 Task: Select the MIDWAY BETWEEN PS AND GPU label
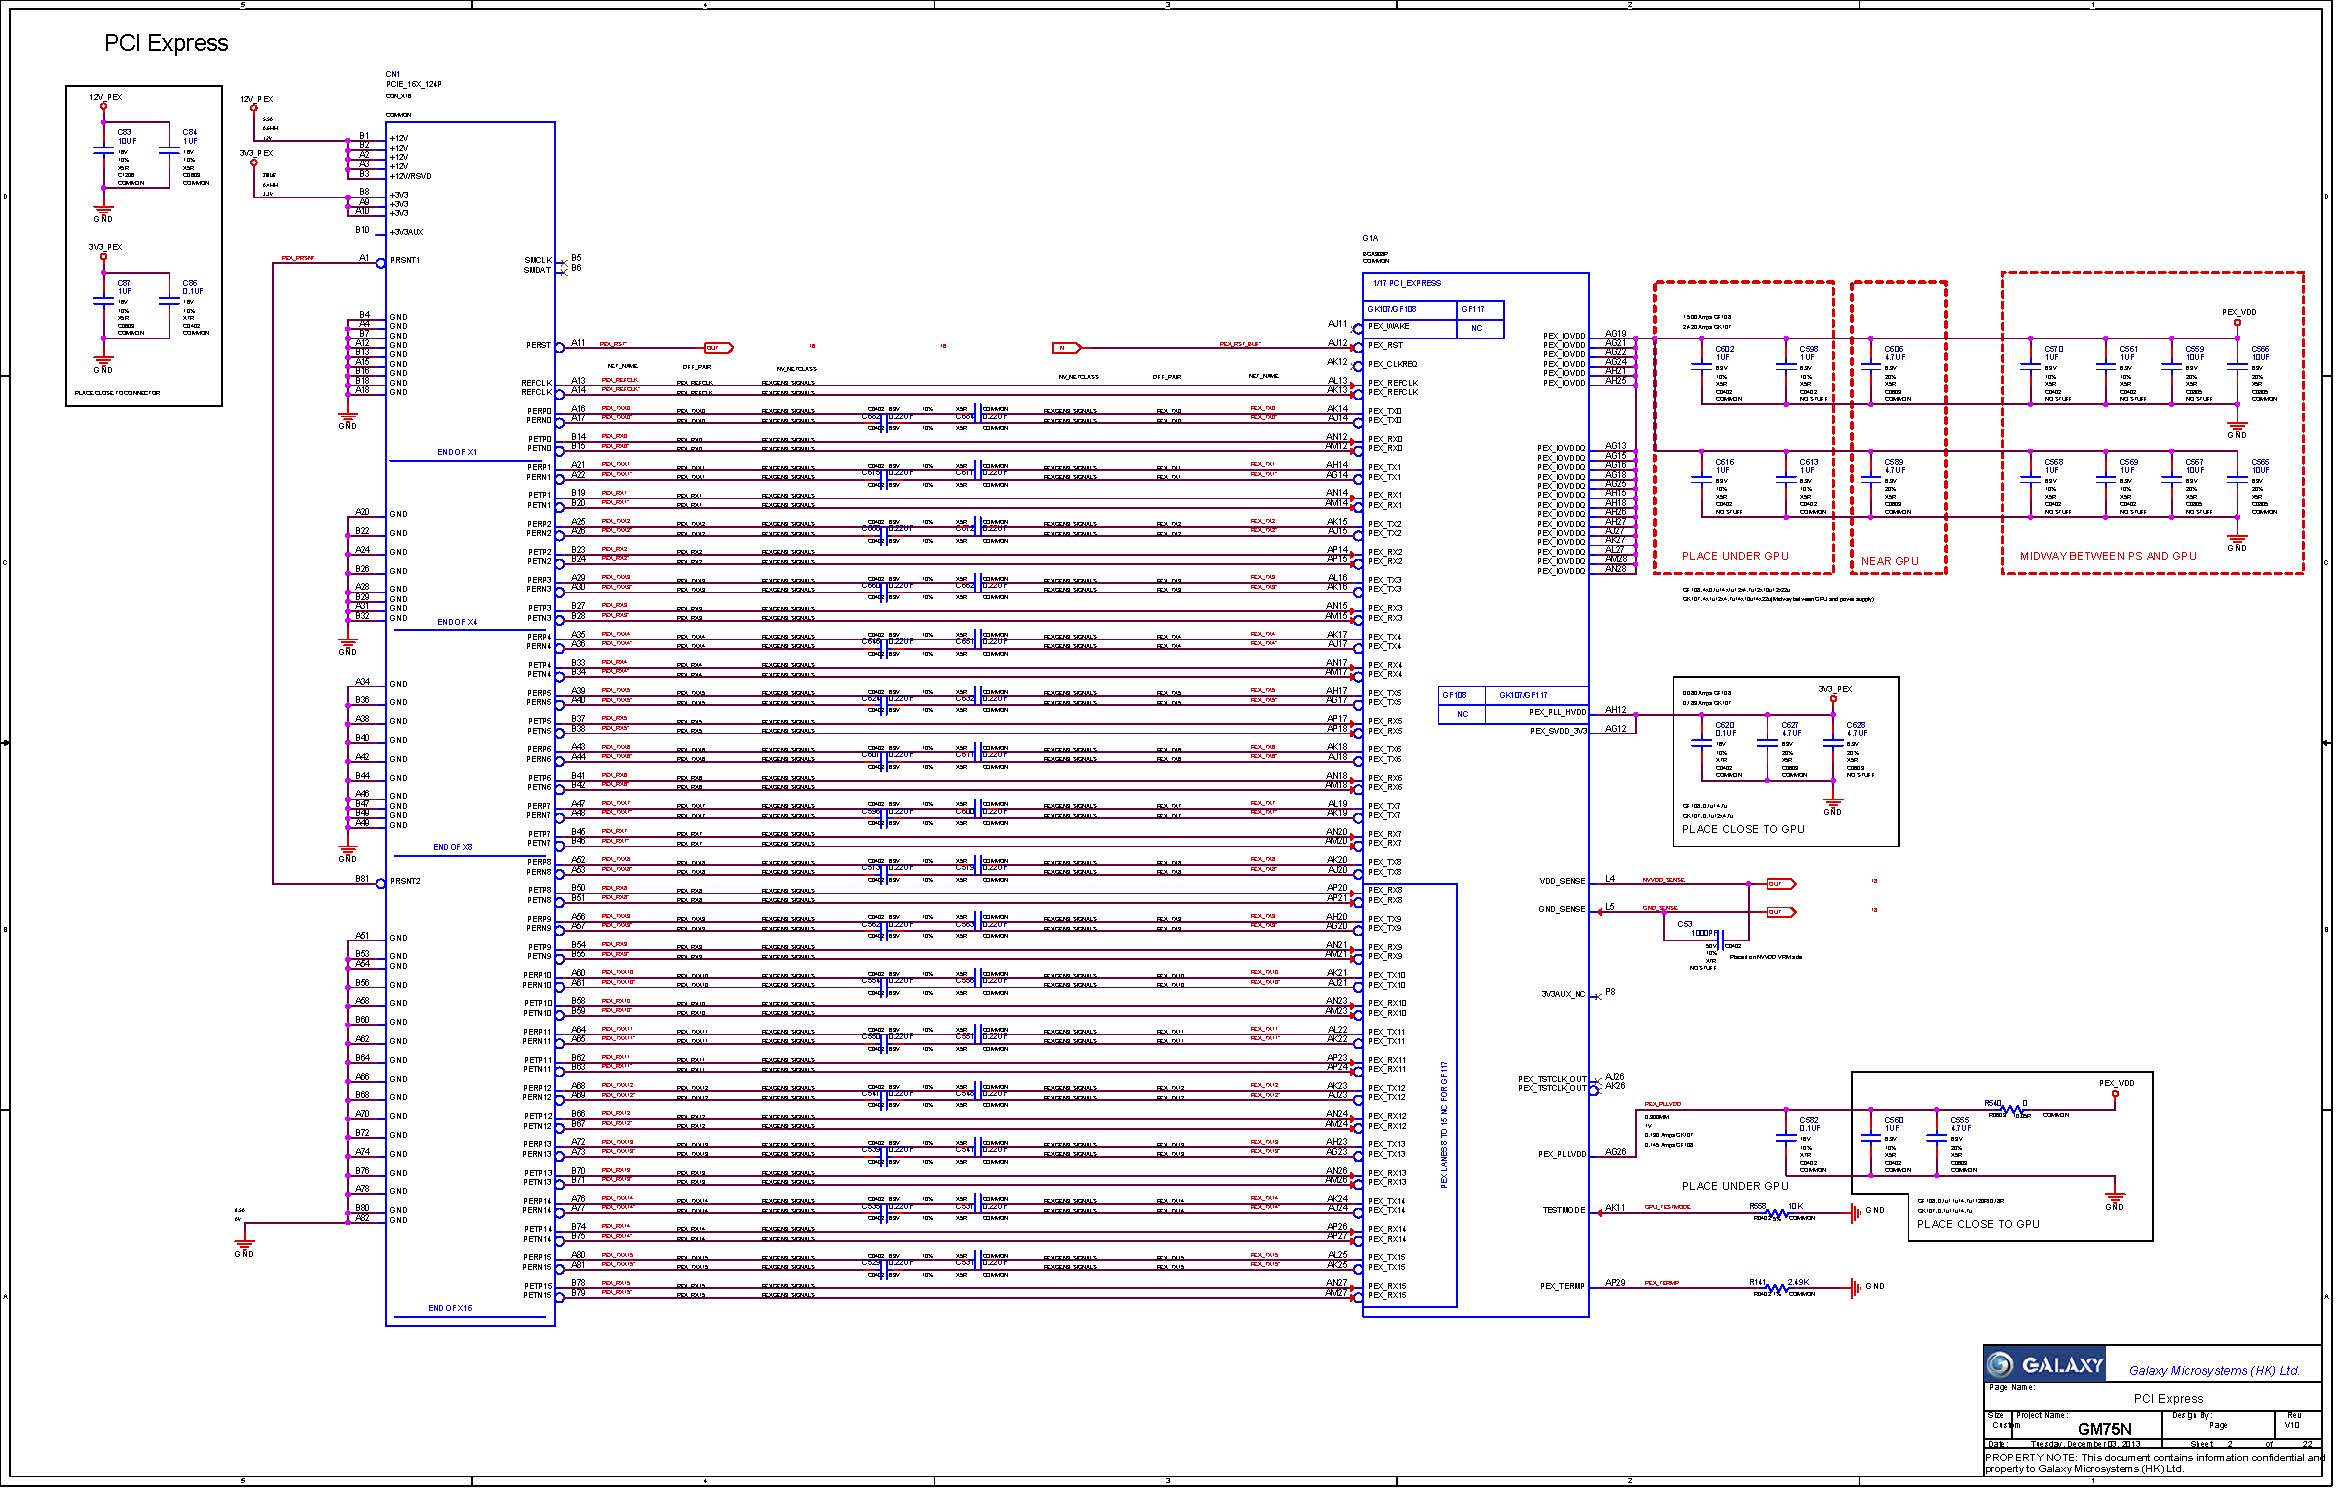click(2108, 557)
